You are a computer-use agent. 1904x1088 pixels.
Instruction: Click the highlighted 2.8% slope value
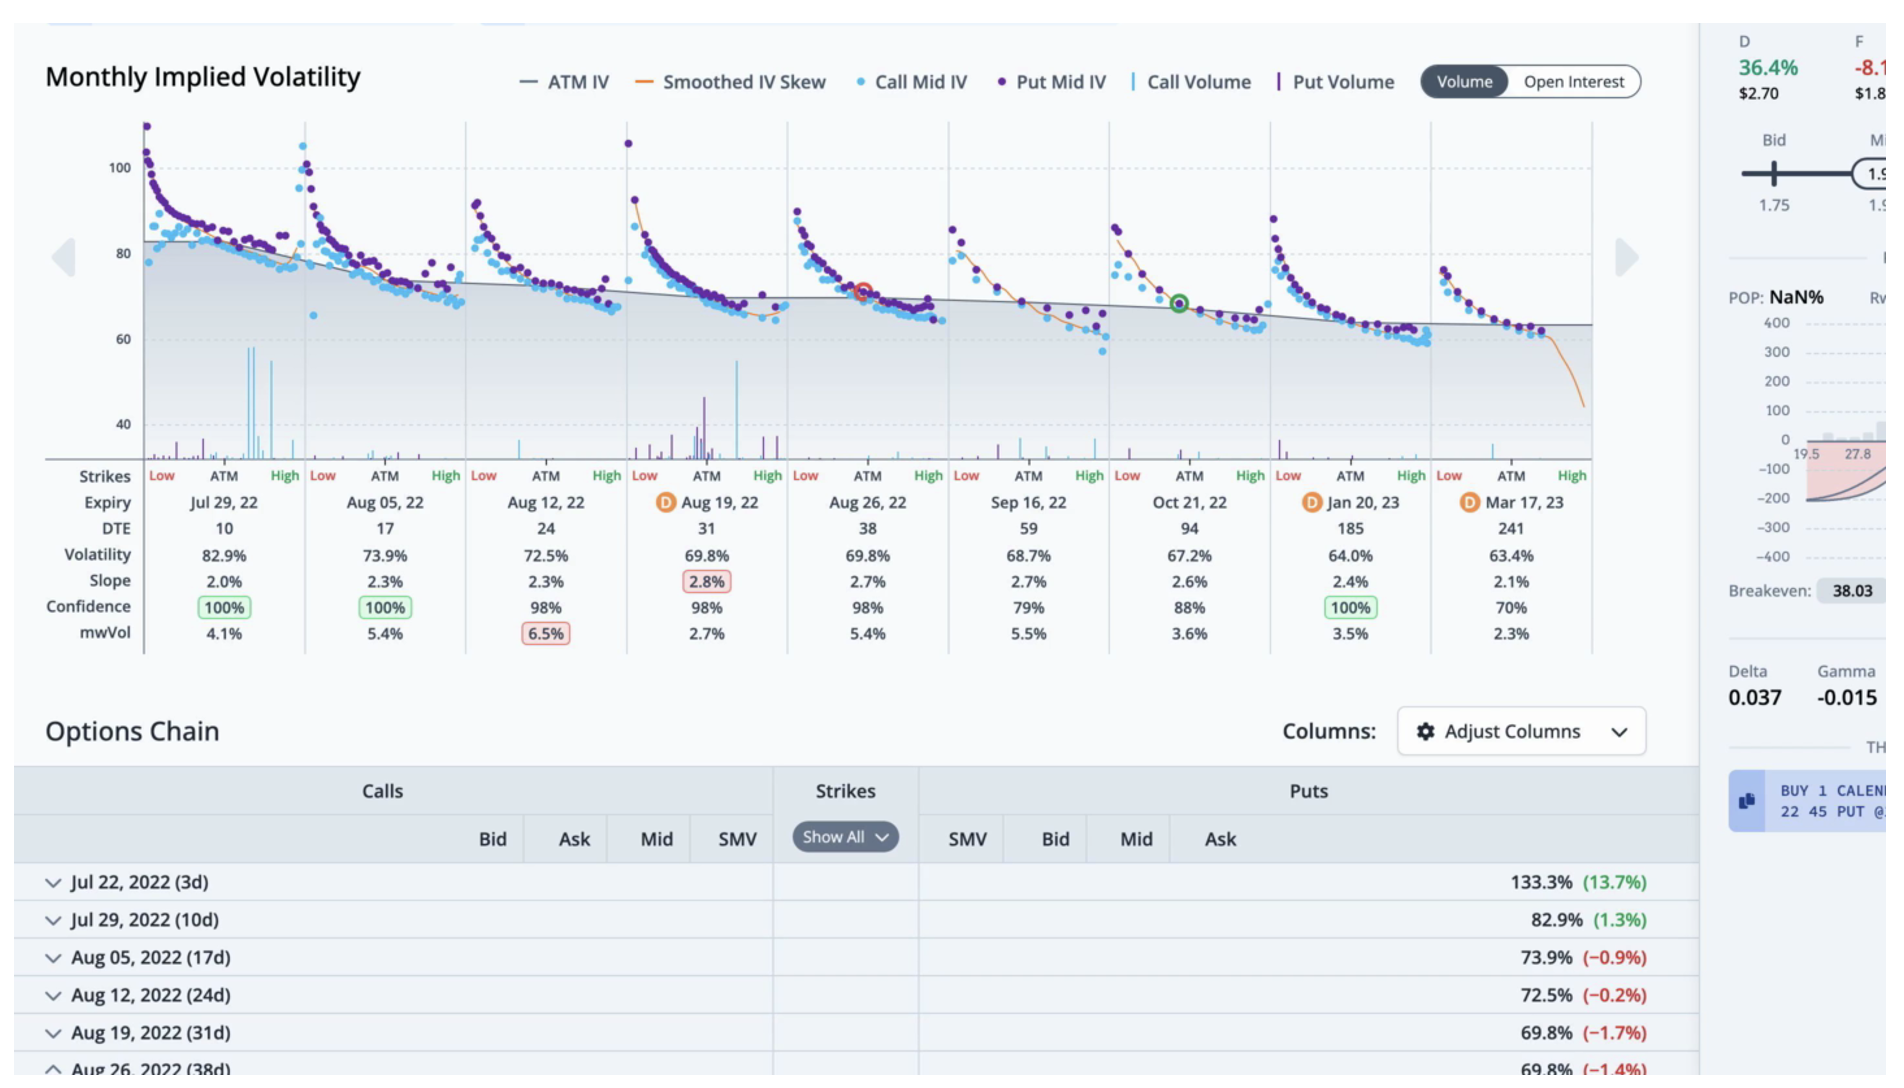point(706,582)
